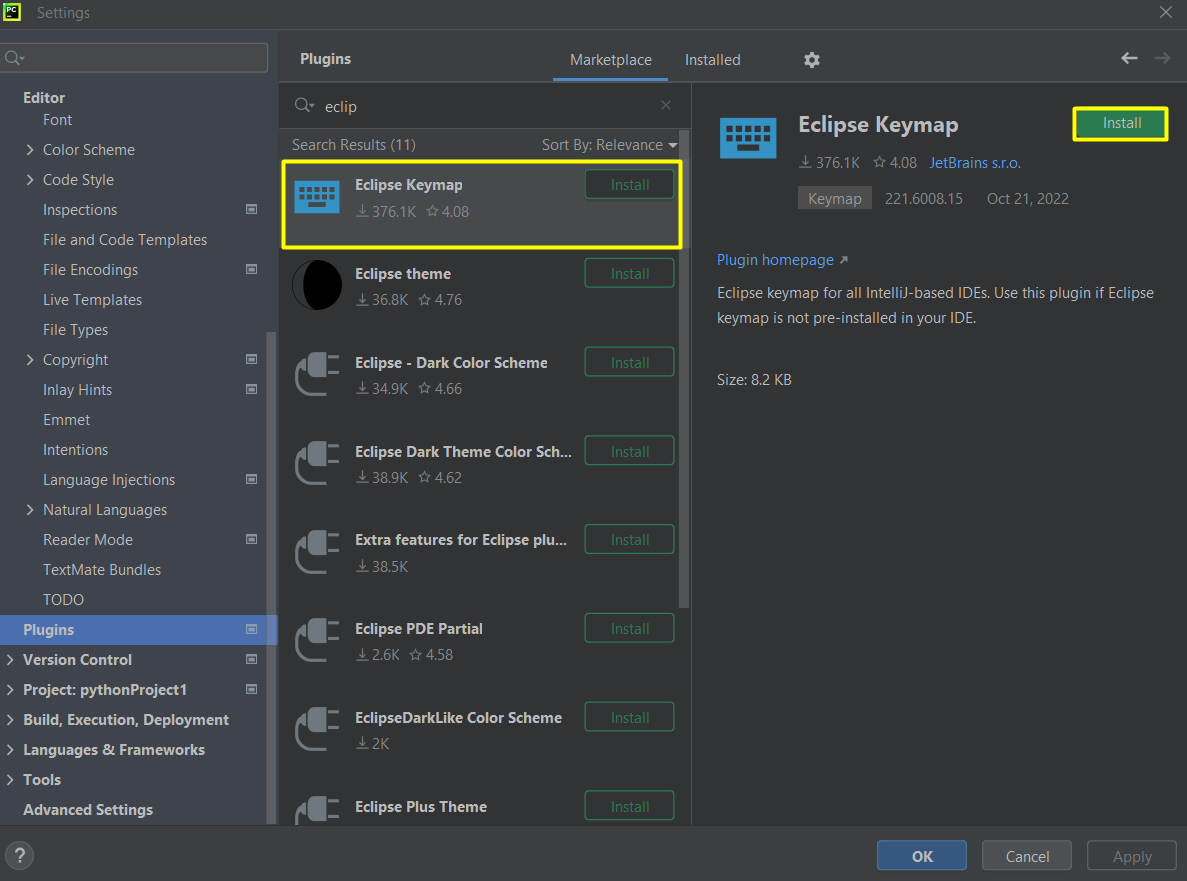Expand Build, Execution, Deployment section
Image resolution: width=1187 pixels, height=881 pixels.
pyautogui.click(x=10, y=720)
